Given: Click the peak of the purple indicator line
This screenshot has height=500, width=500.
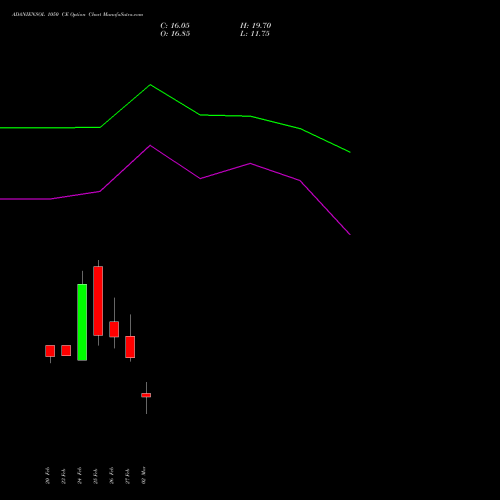Looking at the screenshot, I should tap(150, 145).
